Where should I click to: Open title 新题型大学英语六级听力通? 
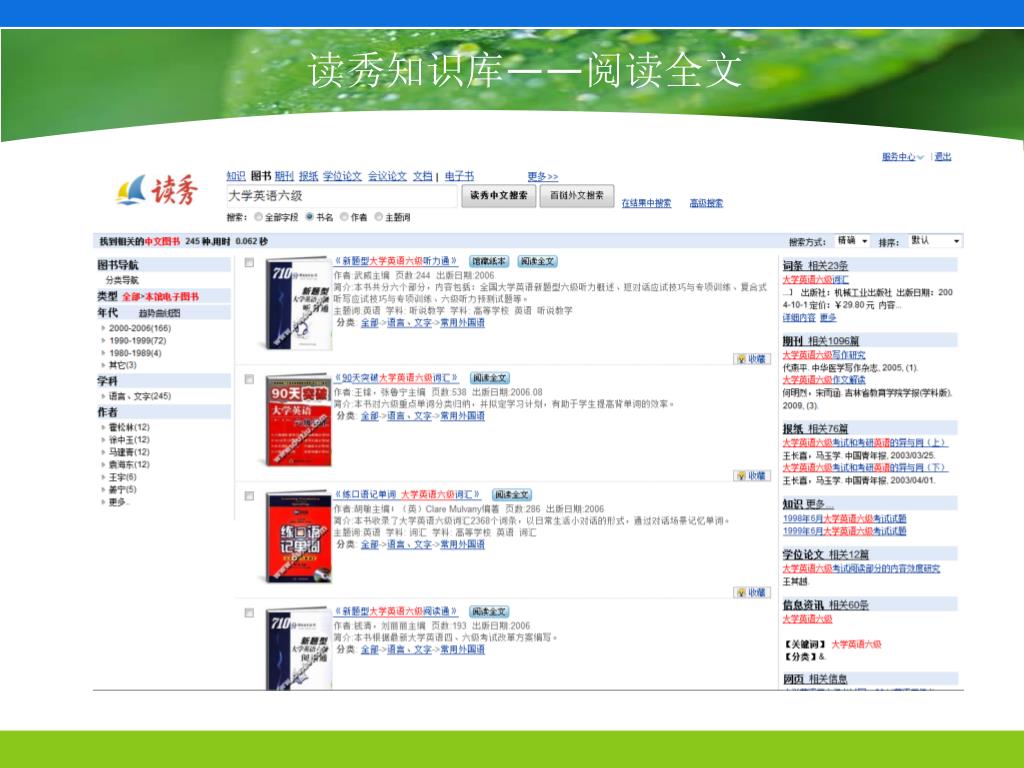(396, 261)
